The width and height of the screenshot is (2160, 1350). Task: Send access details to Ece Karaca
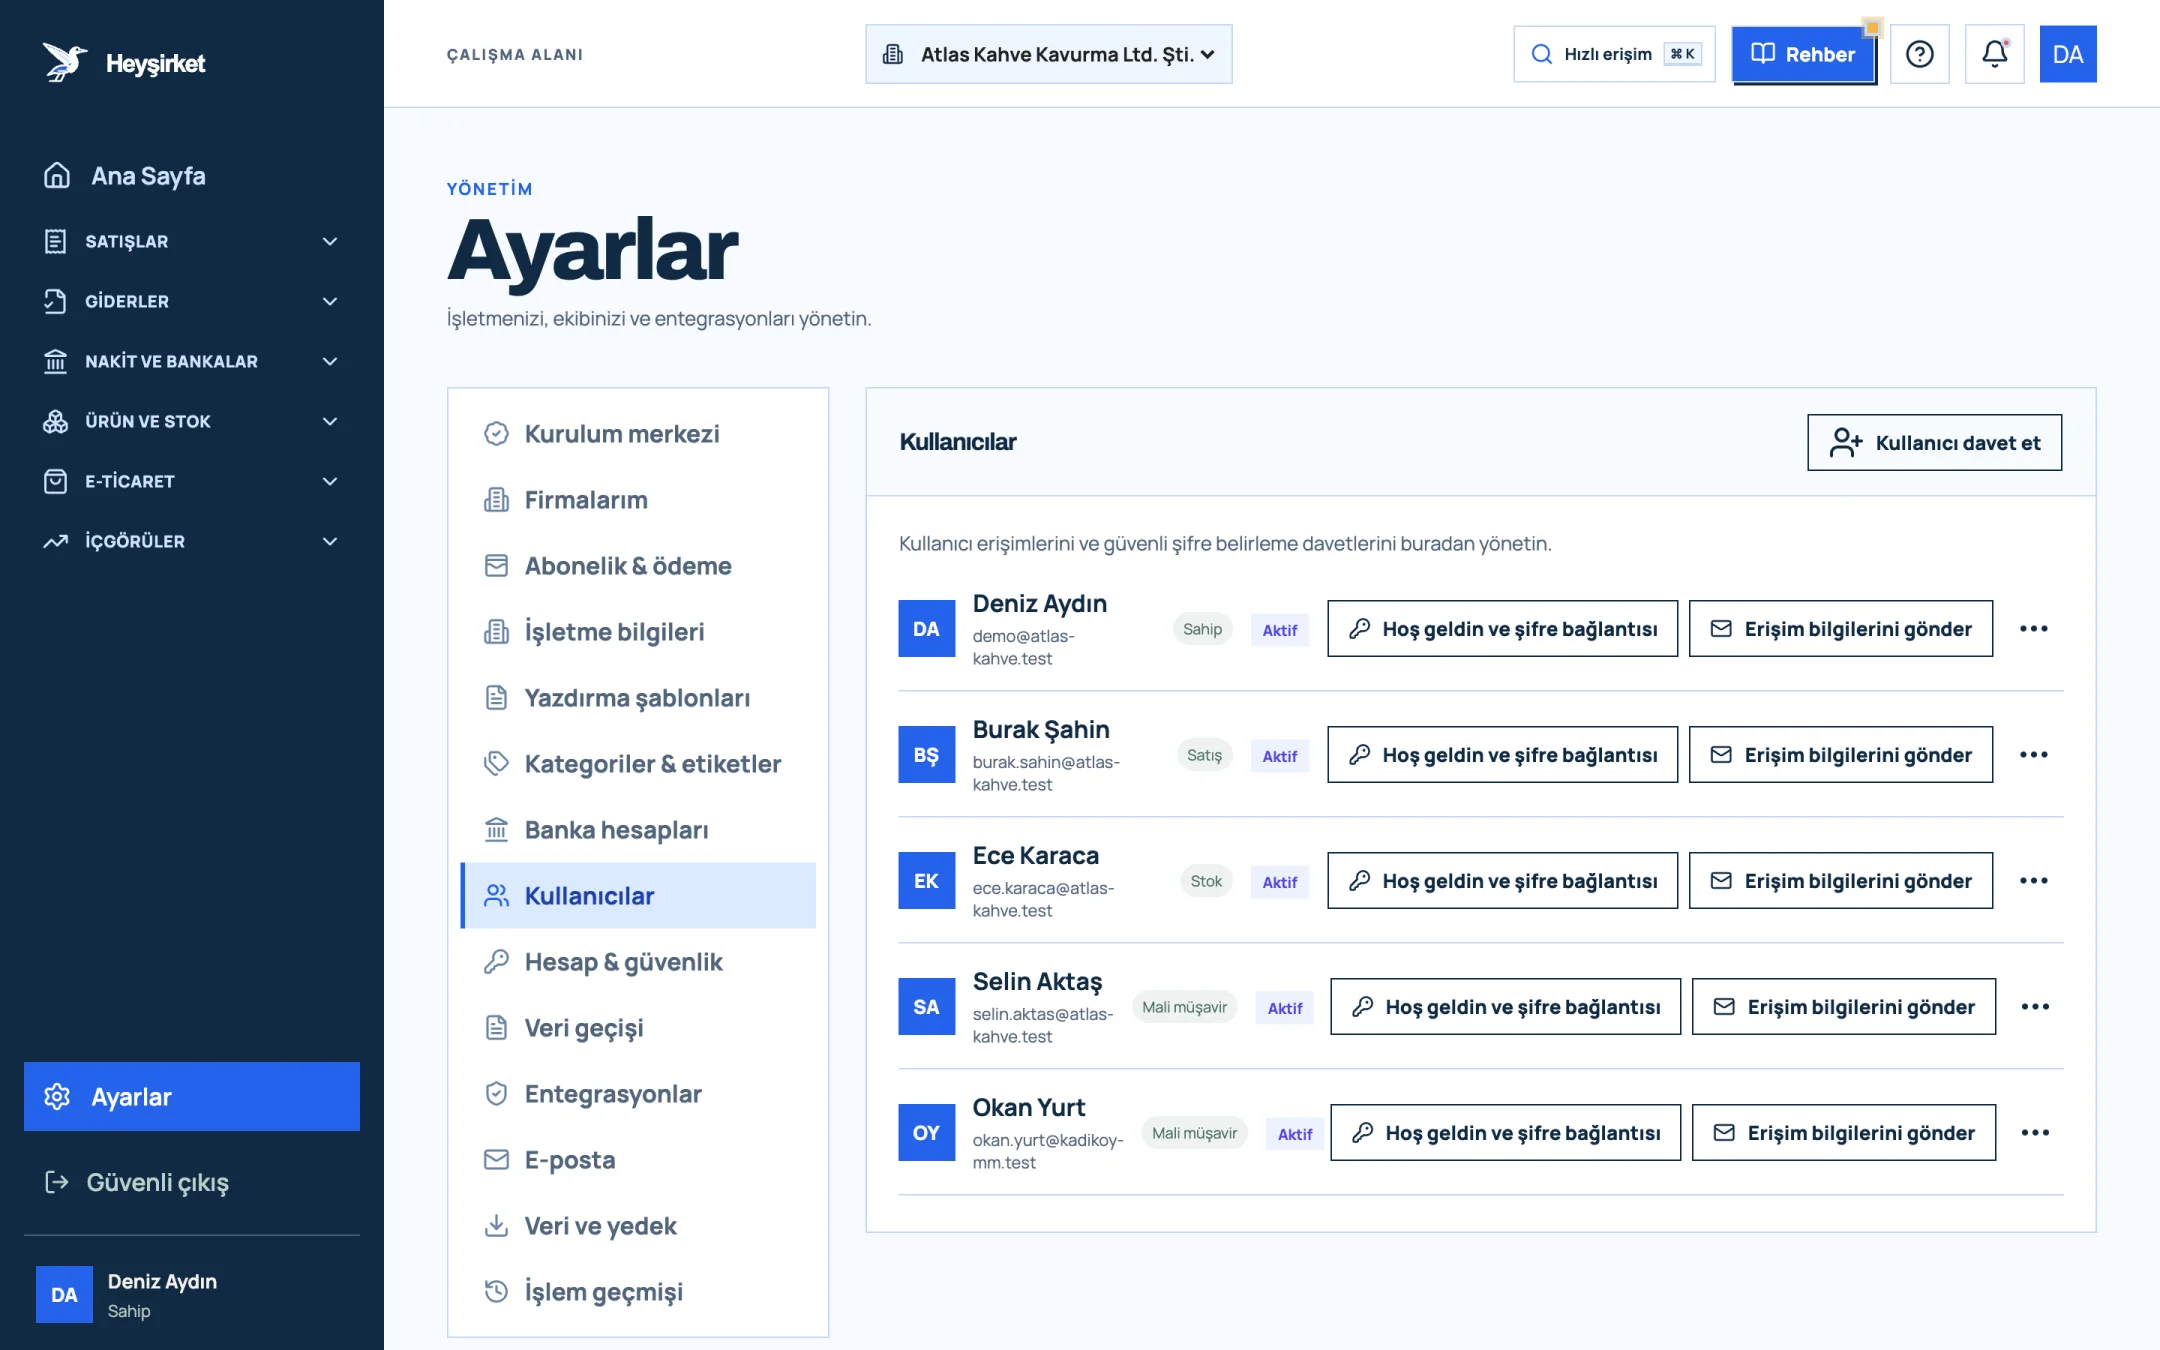[x=1841, y=881]
